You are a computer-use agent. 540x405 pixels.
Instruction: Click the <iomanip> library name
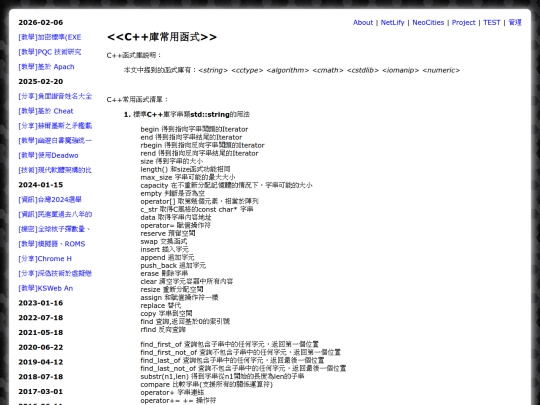pyautogui.click(x=401, y=70)
